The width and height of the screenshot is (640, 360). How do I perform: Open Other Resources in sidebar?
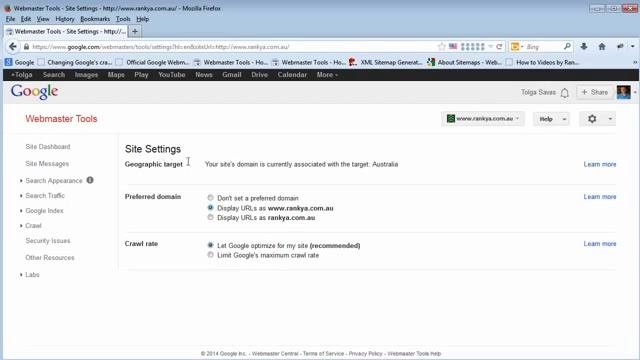point(50,258)
